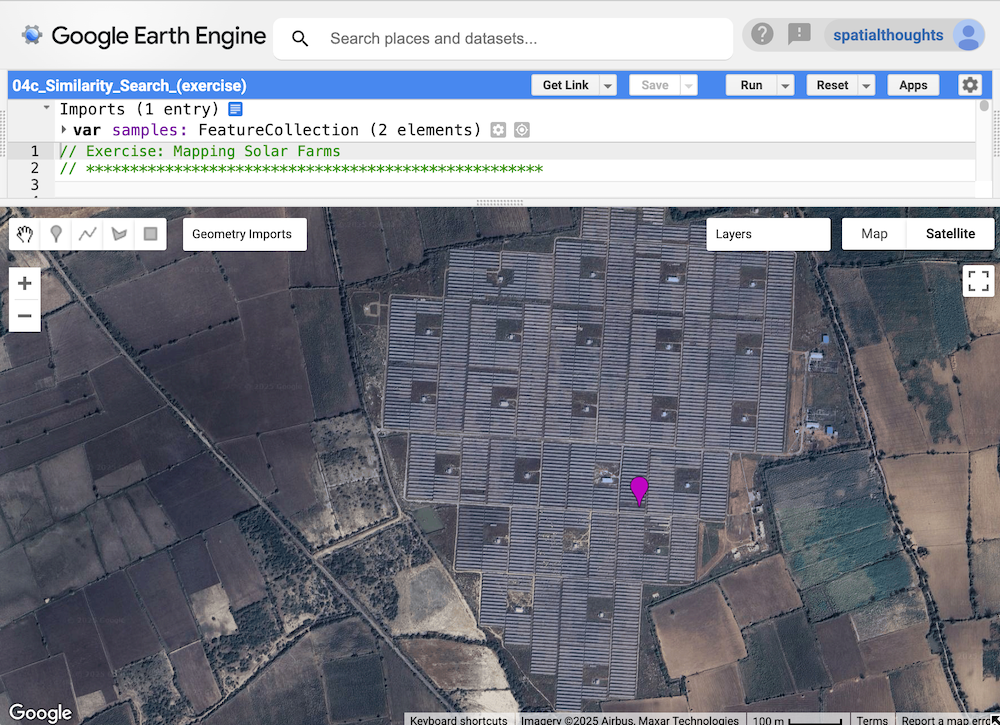Click the Run button
Viewport: 1000px width, 725px height.
click(x=751, y=86)
